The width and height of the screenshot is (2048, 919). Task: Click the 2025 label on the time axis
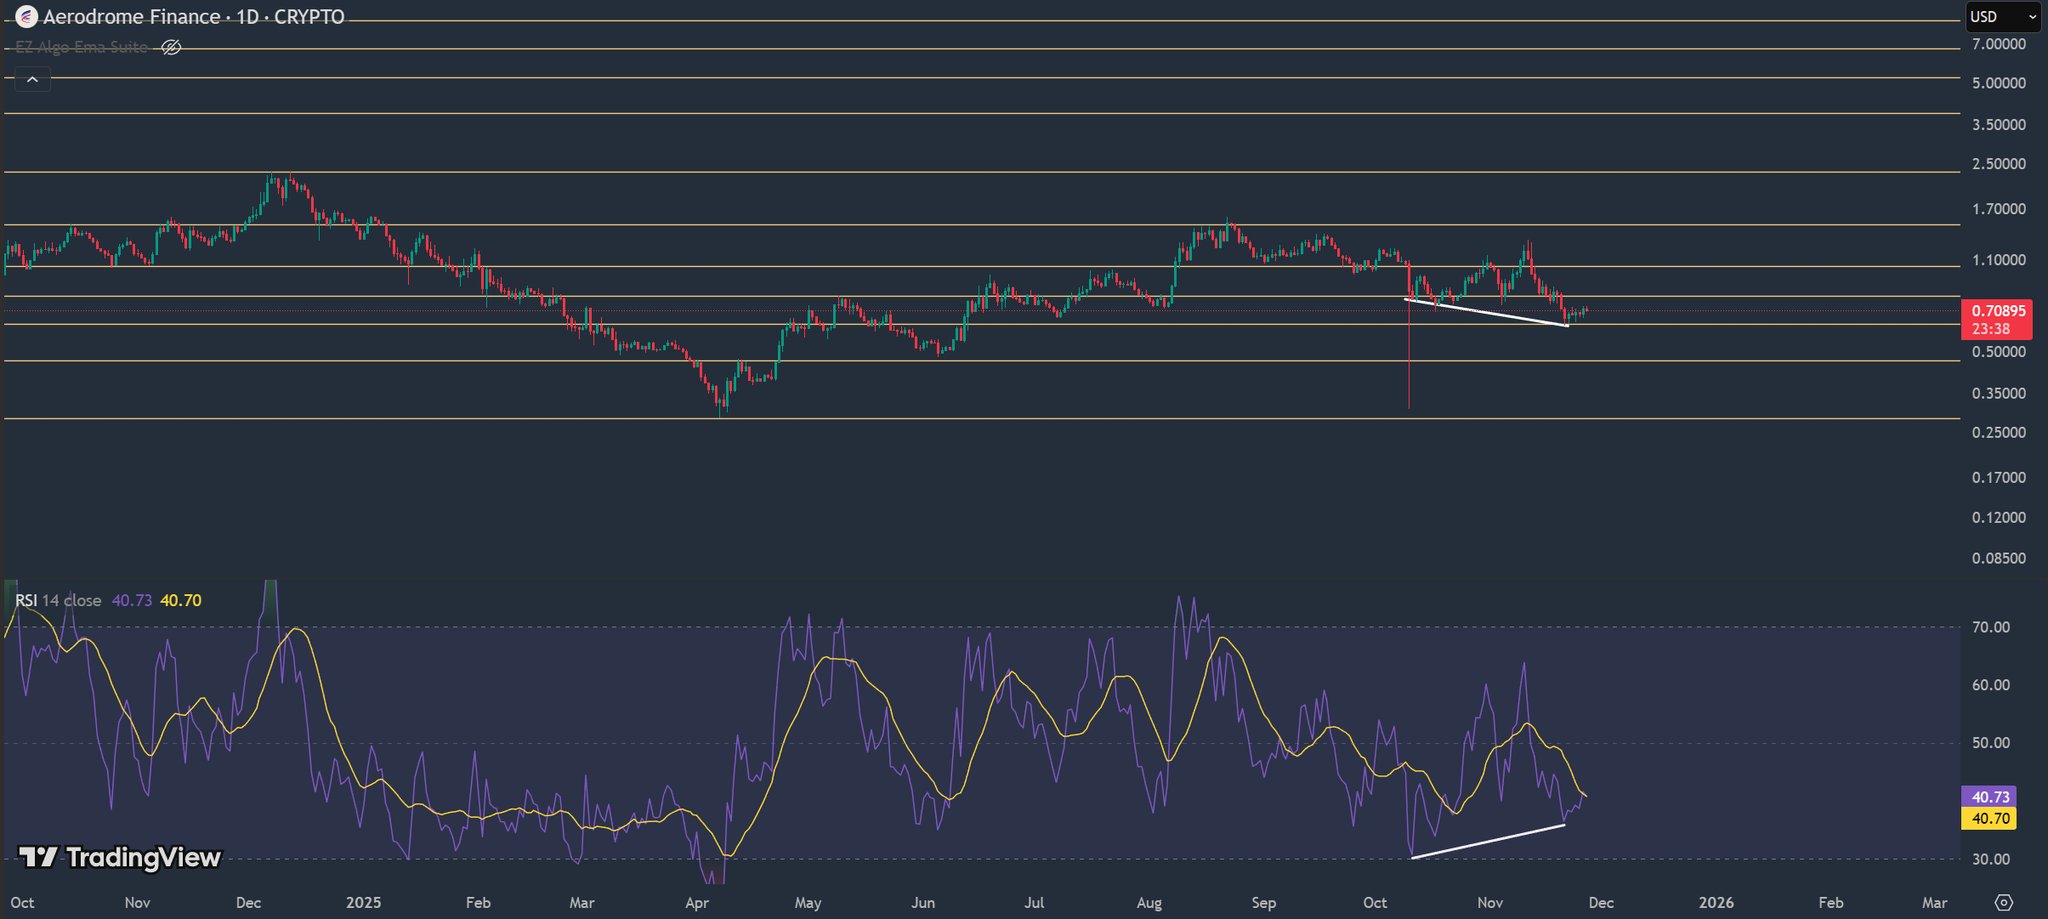(x=363, y=902)
